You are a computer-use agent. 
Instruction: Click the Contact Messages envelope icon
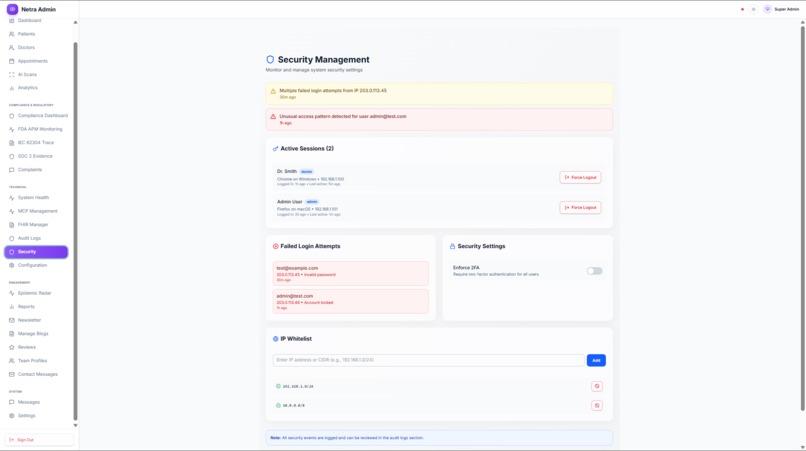(11, 374)
